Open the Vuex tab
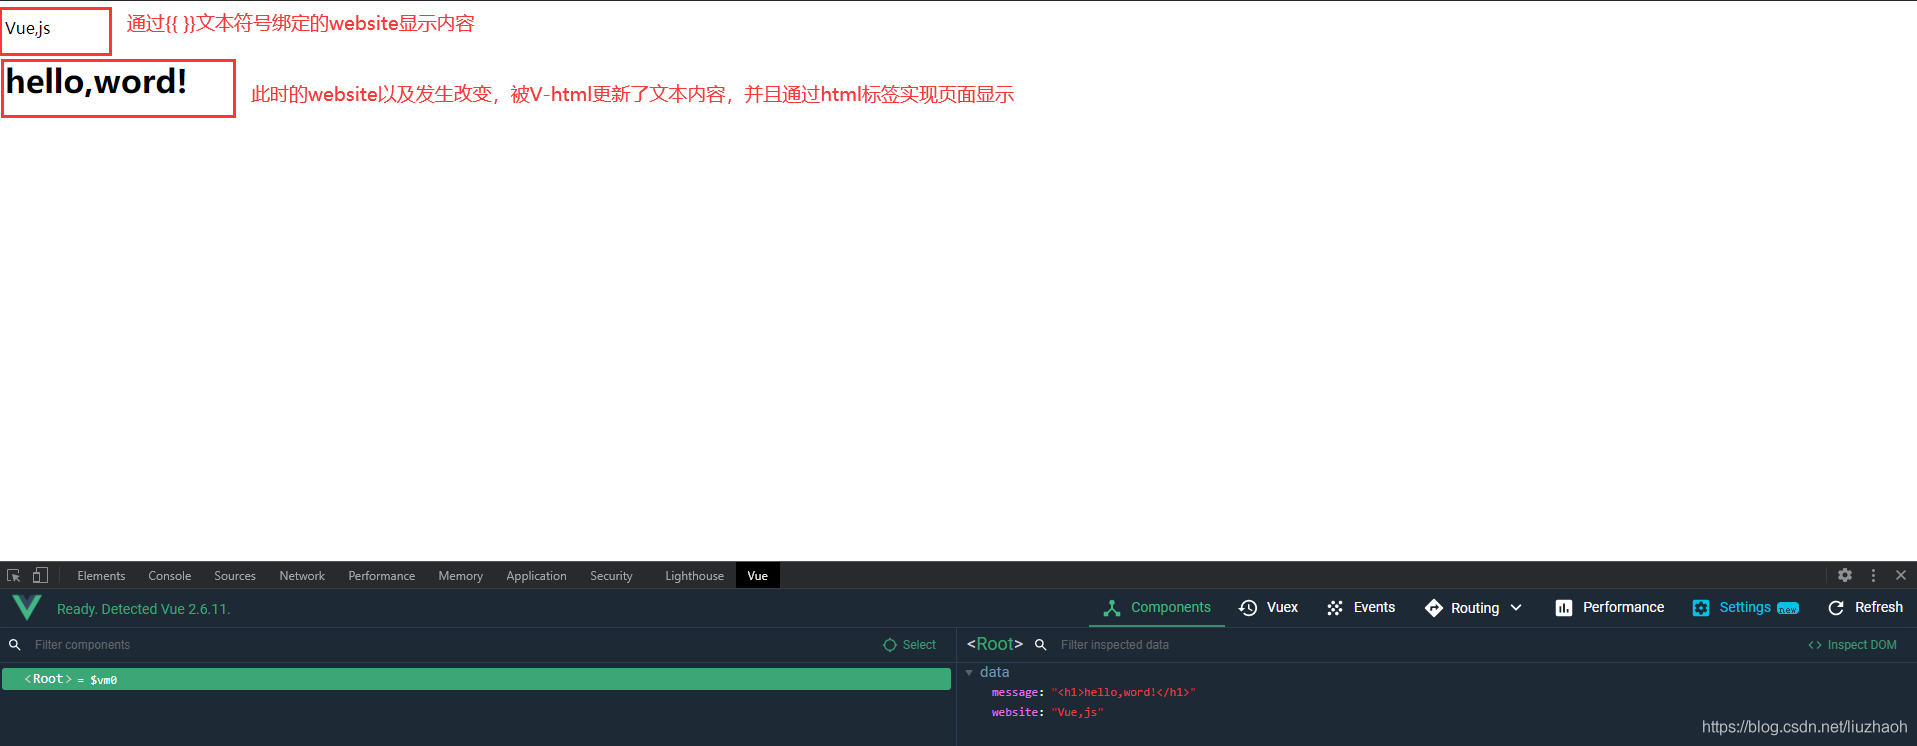 (x=1268, y=608)
